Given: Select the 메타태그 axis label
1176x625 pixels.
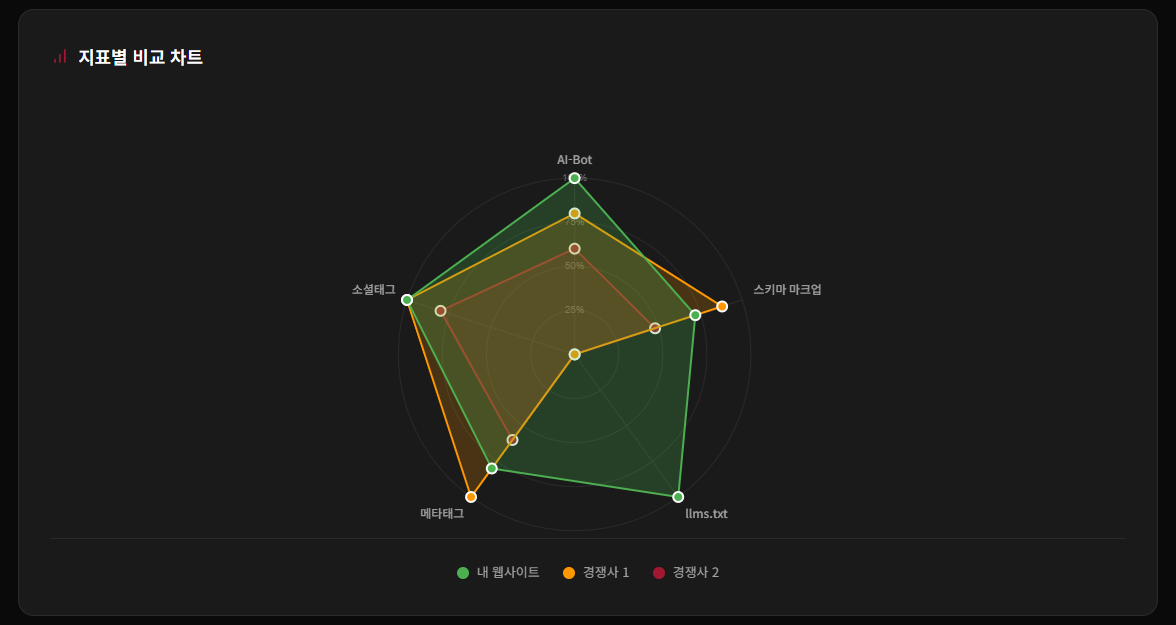Looking at the screenshot, I should pos(442,514).
